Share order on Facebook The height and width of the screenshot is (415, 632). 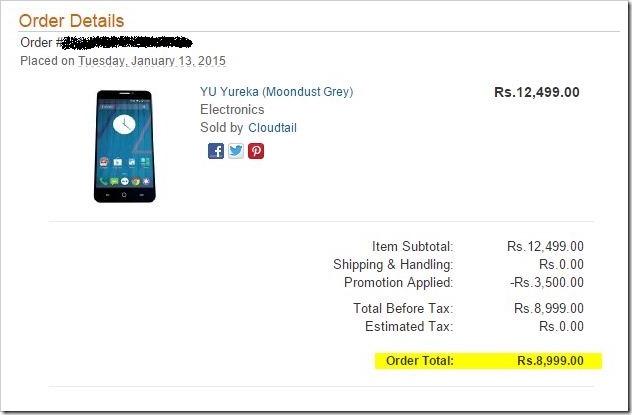click(216, 151)
